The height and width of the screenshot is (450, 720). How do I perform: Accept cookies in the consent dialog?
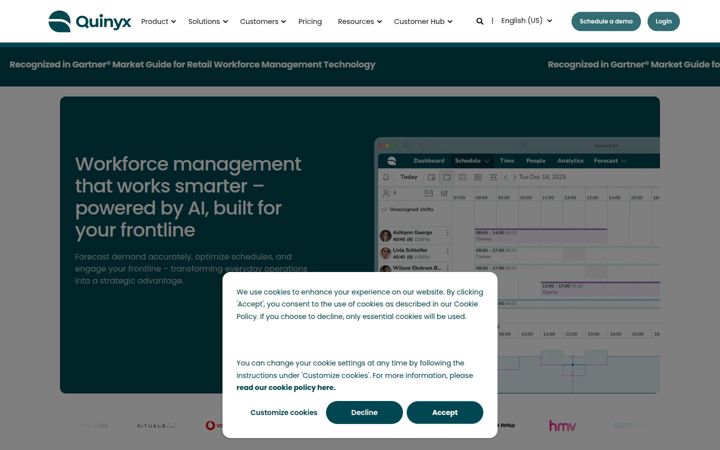[x=444, y=412]
